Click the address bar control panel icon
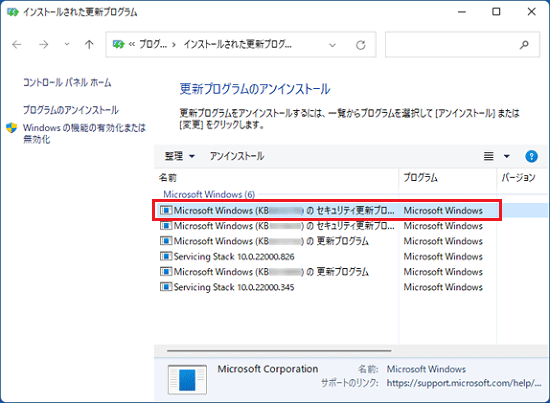 pos(118,45)
